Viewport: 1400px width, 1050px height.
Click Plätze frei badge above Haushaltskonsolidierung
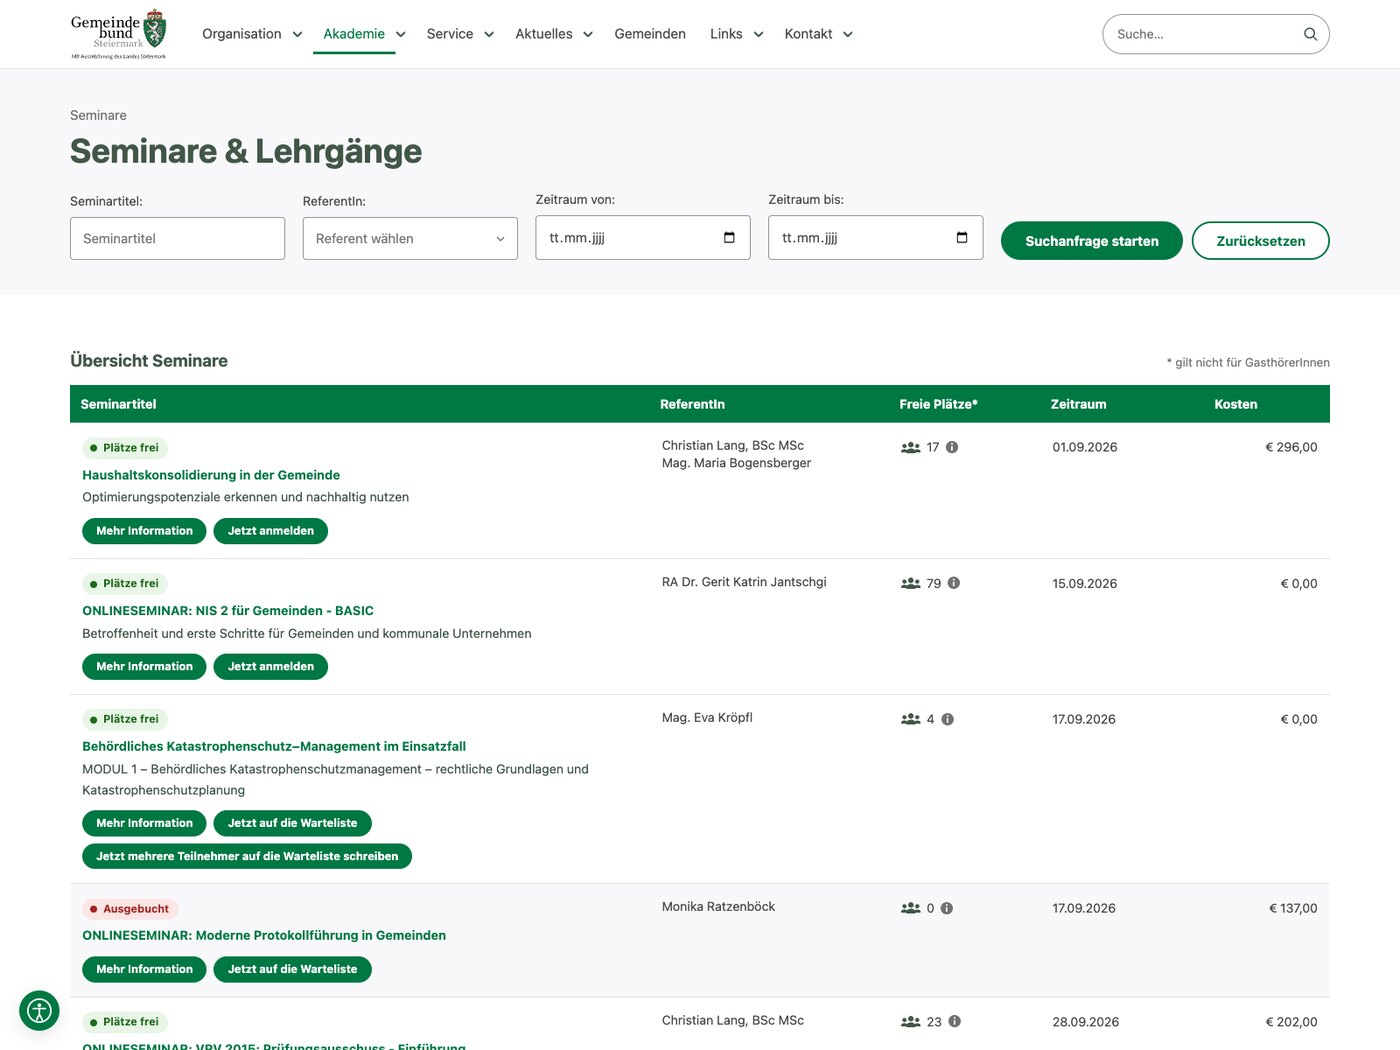point(125,448)
